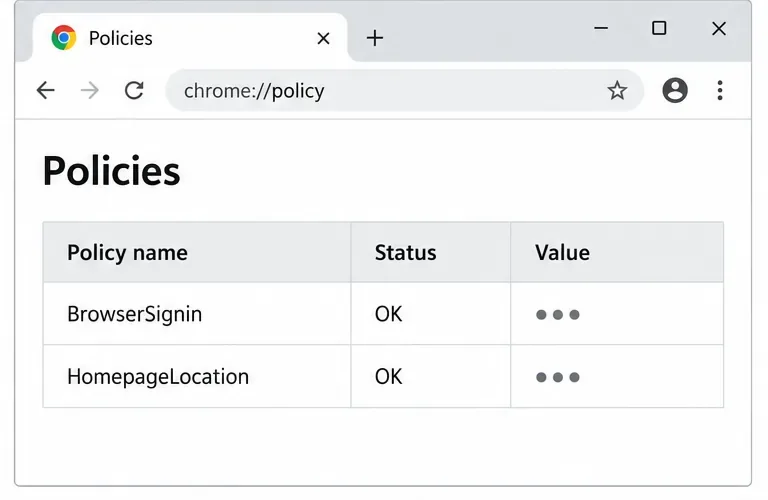The width and height of the screenshot is (768, 500).
Task: Select the Policies tab
Action: click(190, 38)
